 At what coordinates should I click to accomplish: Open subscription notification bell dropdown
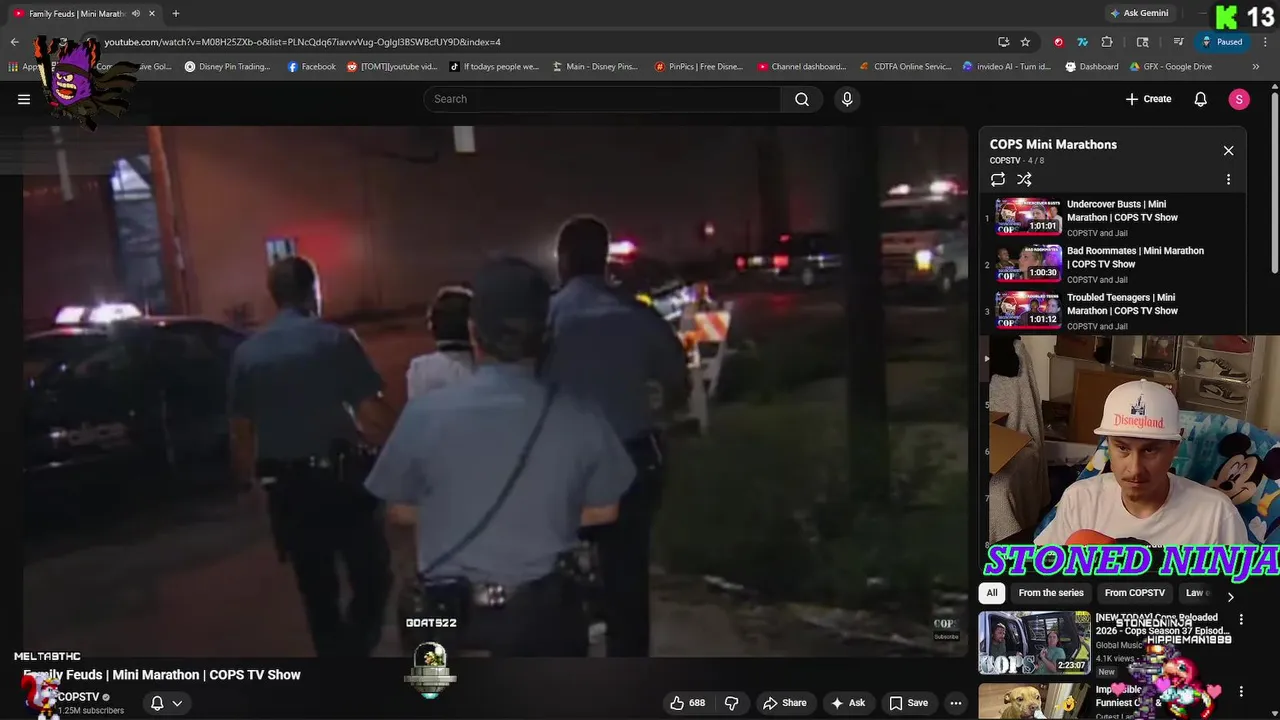(x=166, y=703)
